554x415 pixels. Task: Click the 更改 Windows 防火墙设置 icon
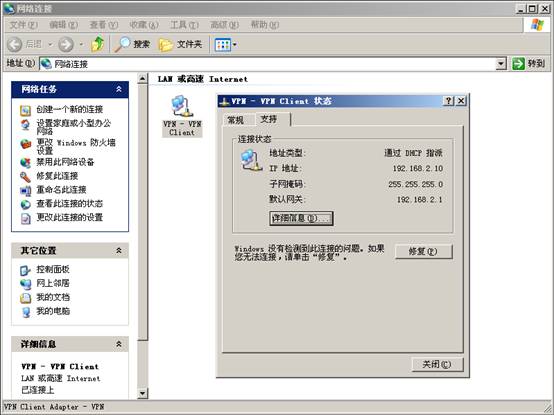25,144
